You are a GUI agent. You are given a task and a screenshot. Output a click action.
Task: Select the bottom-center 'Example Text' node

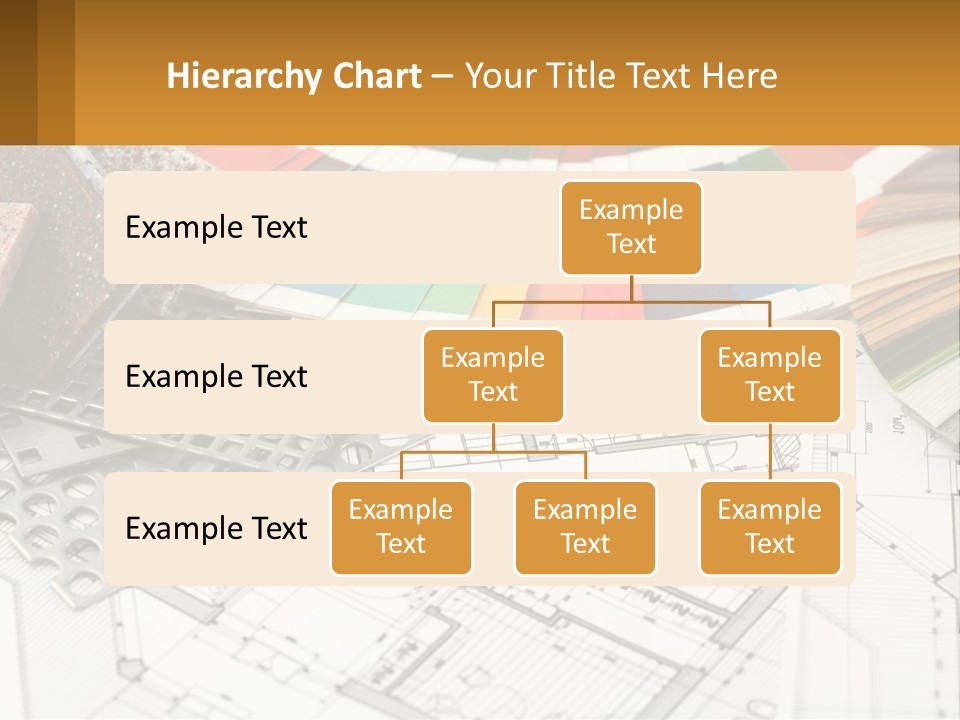click(x=585, y=528)
